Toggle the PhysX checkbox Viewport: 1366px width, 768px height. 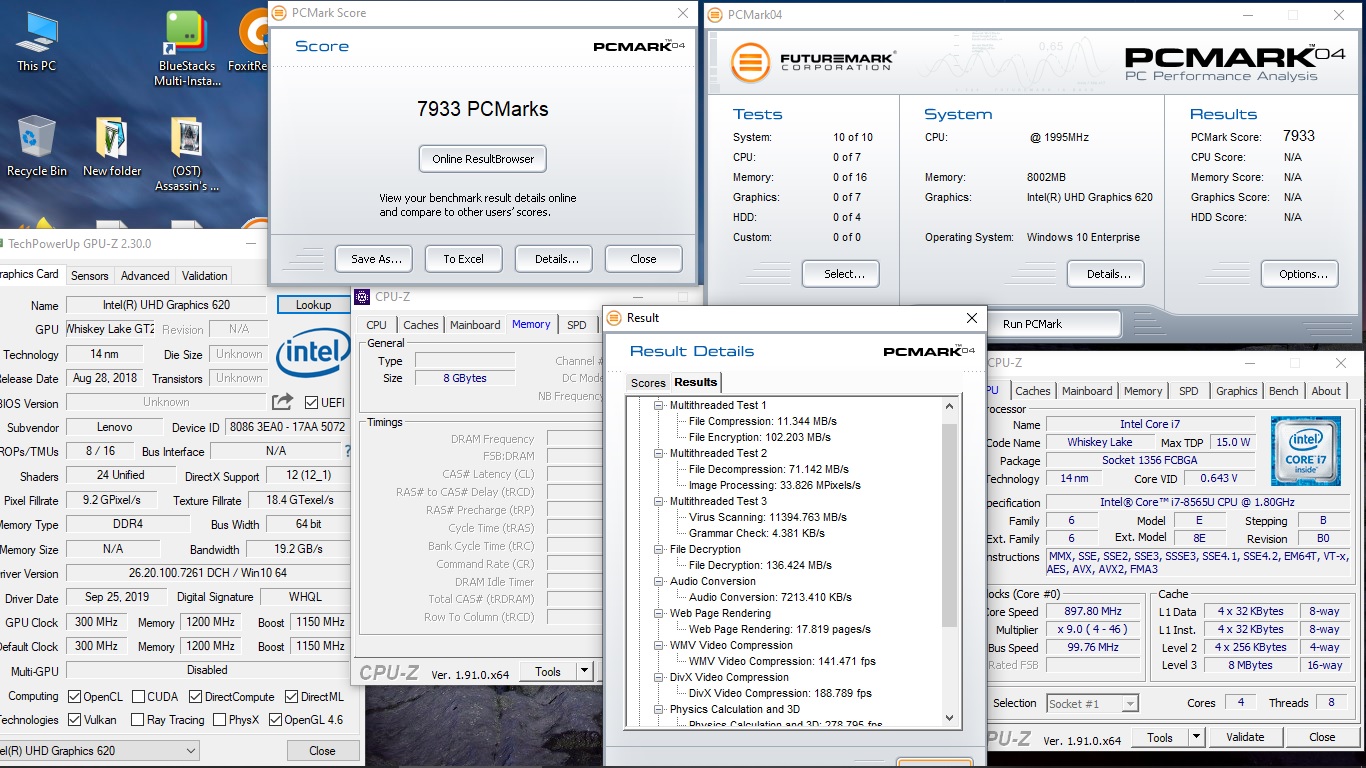(219, 720)
